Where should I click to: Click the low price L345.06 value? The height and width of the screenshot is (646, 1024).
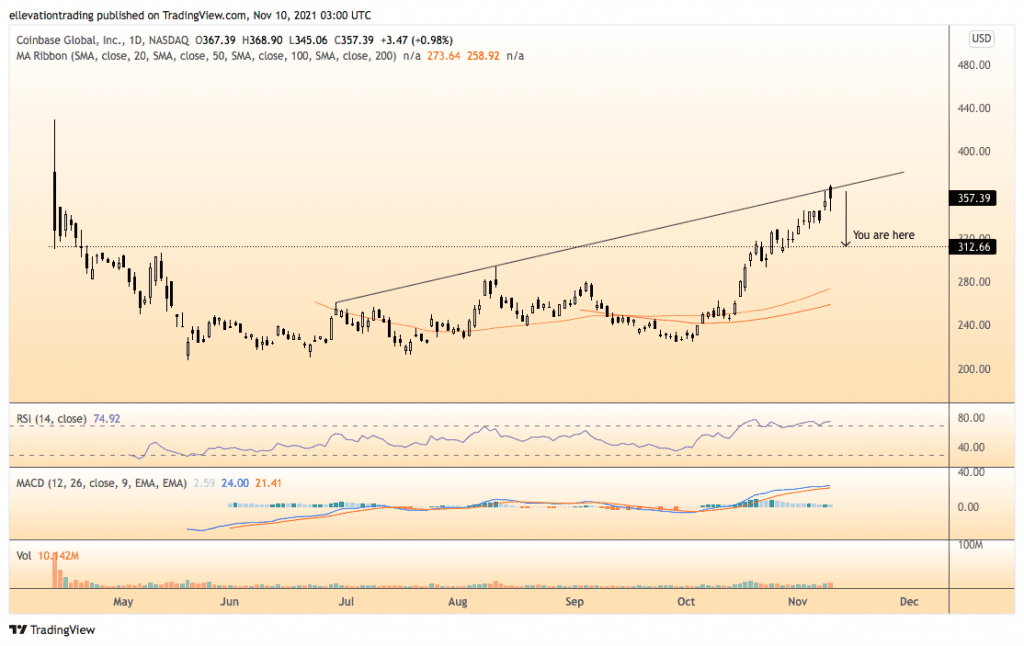click(308, 40)
